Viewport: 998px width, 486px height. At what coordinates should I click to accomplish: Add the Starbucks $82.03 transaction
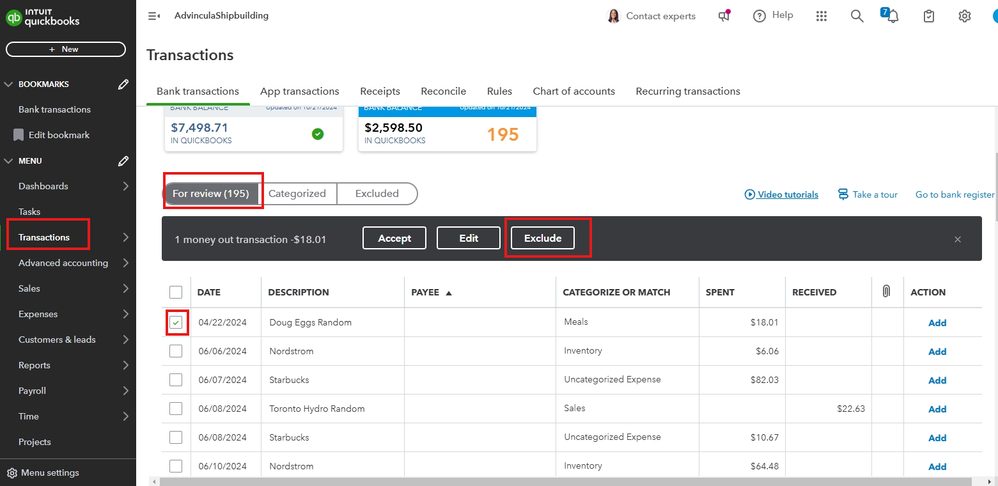tap(937, 380)
